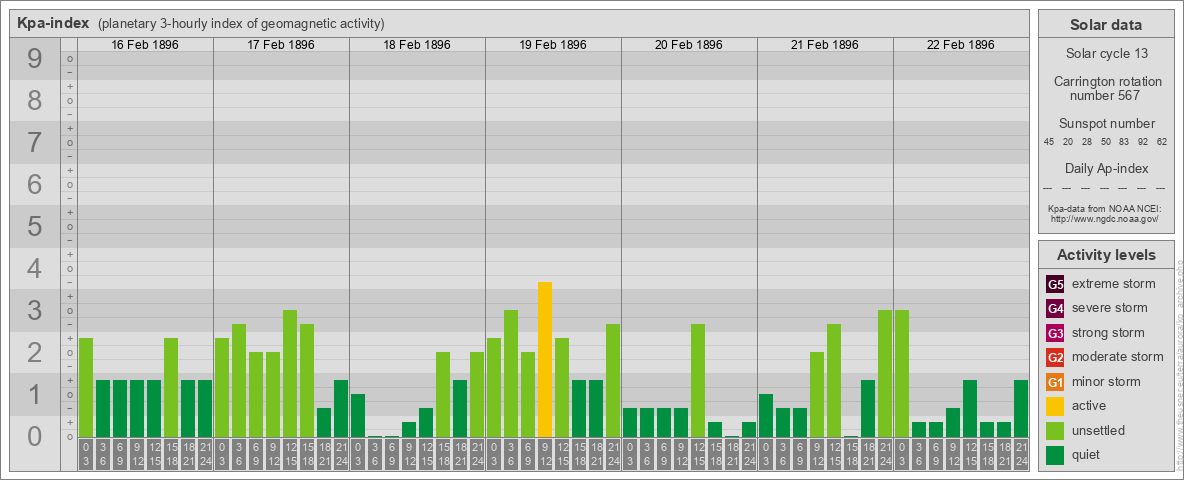1184x480 pixels.
Task: Click the Kp scale number 0
Action: pos(35,435)
